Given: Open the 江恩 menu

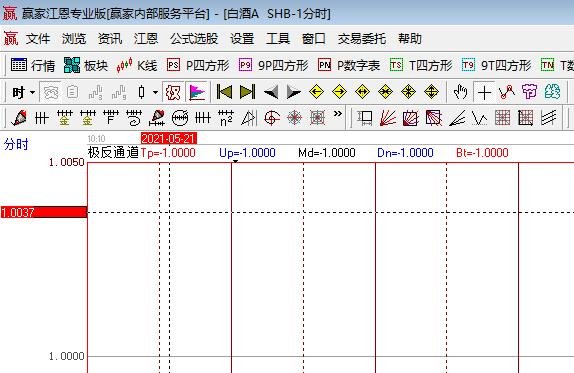Looking at the screenshot, I should (146, 38).
